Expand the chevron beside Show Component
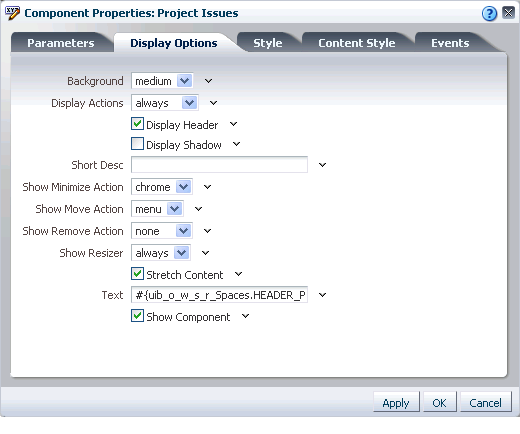 pyautogui.click(x=245, y=316)
